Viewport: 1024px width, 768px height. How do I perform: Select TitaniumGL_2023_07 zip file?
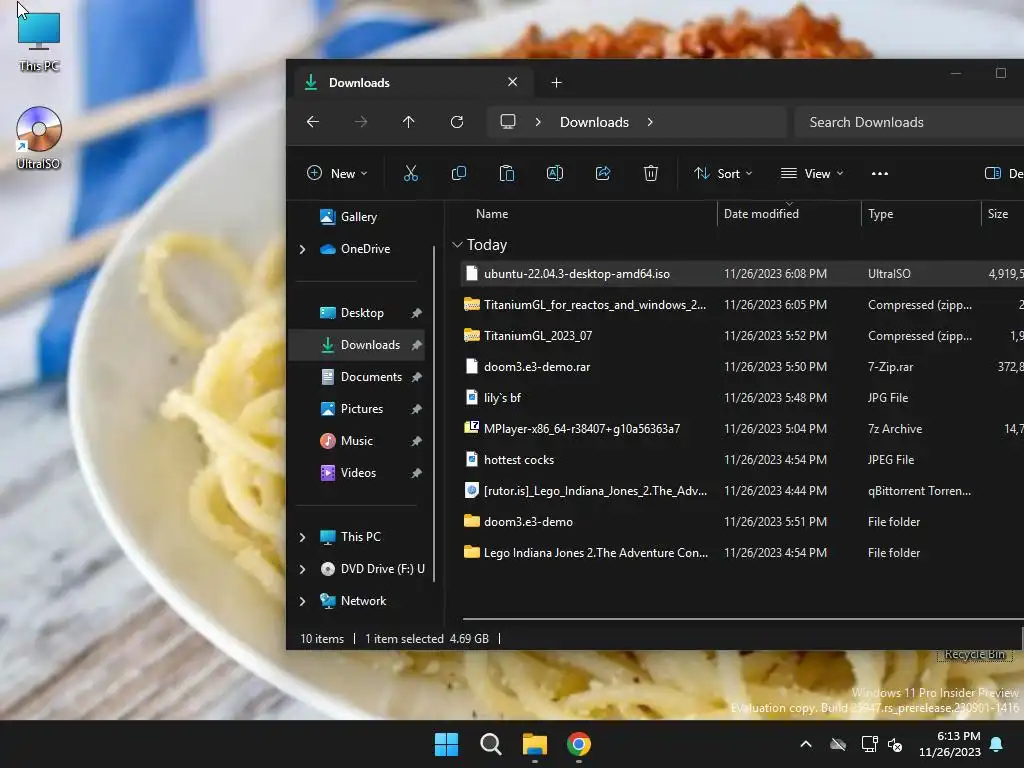[x=742, y=336]
